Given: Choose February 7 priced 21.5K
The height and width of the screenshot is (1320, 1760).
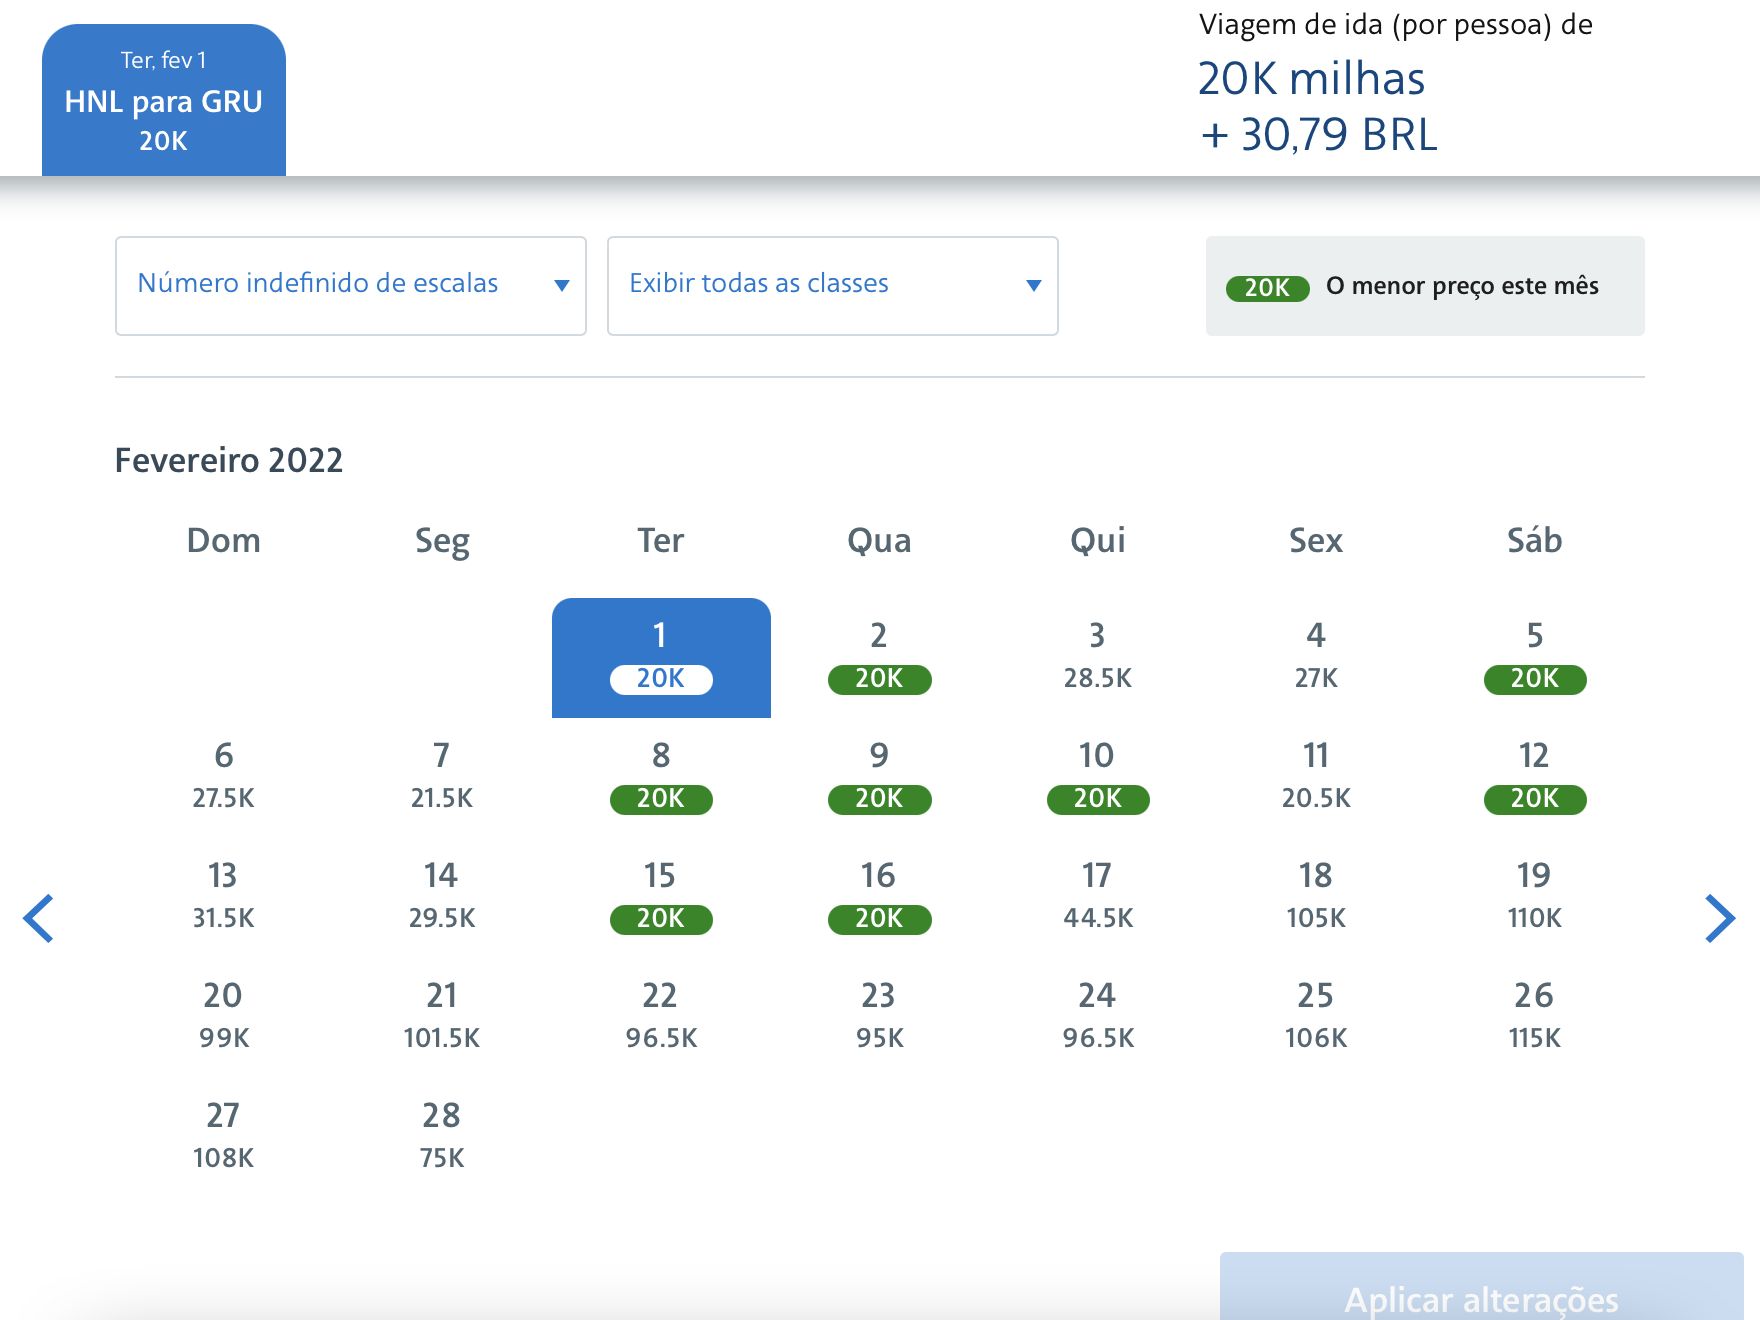Looking at the screenshot, I should (x=442, y=778).
